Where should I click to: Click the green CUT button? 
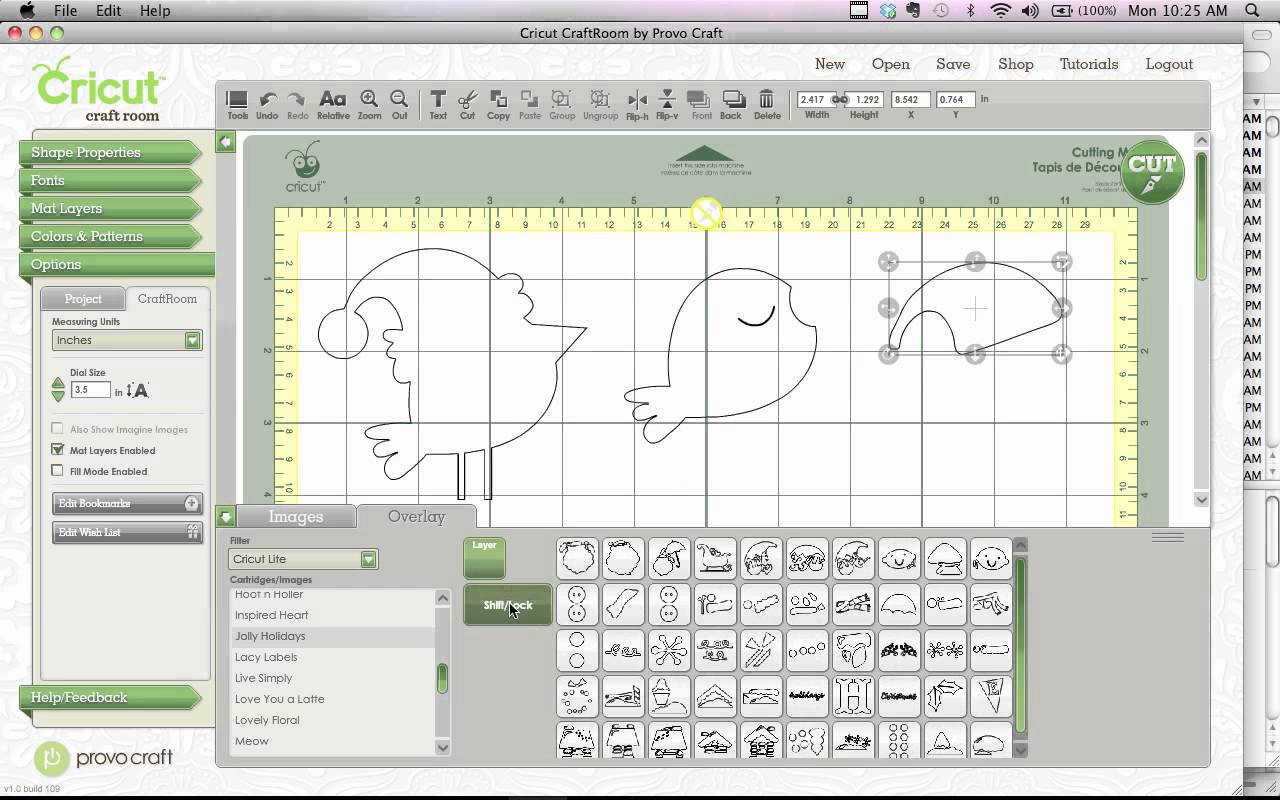1152,171
